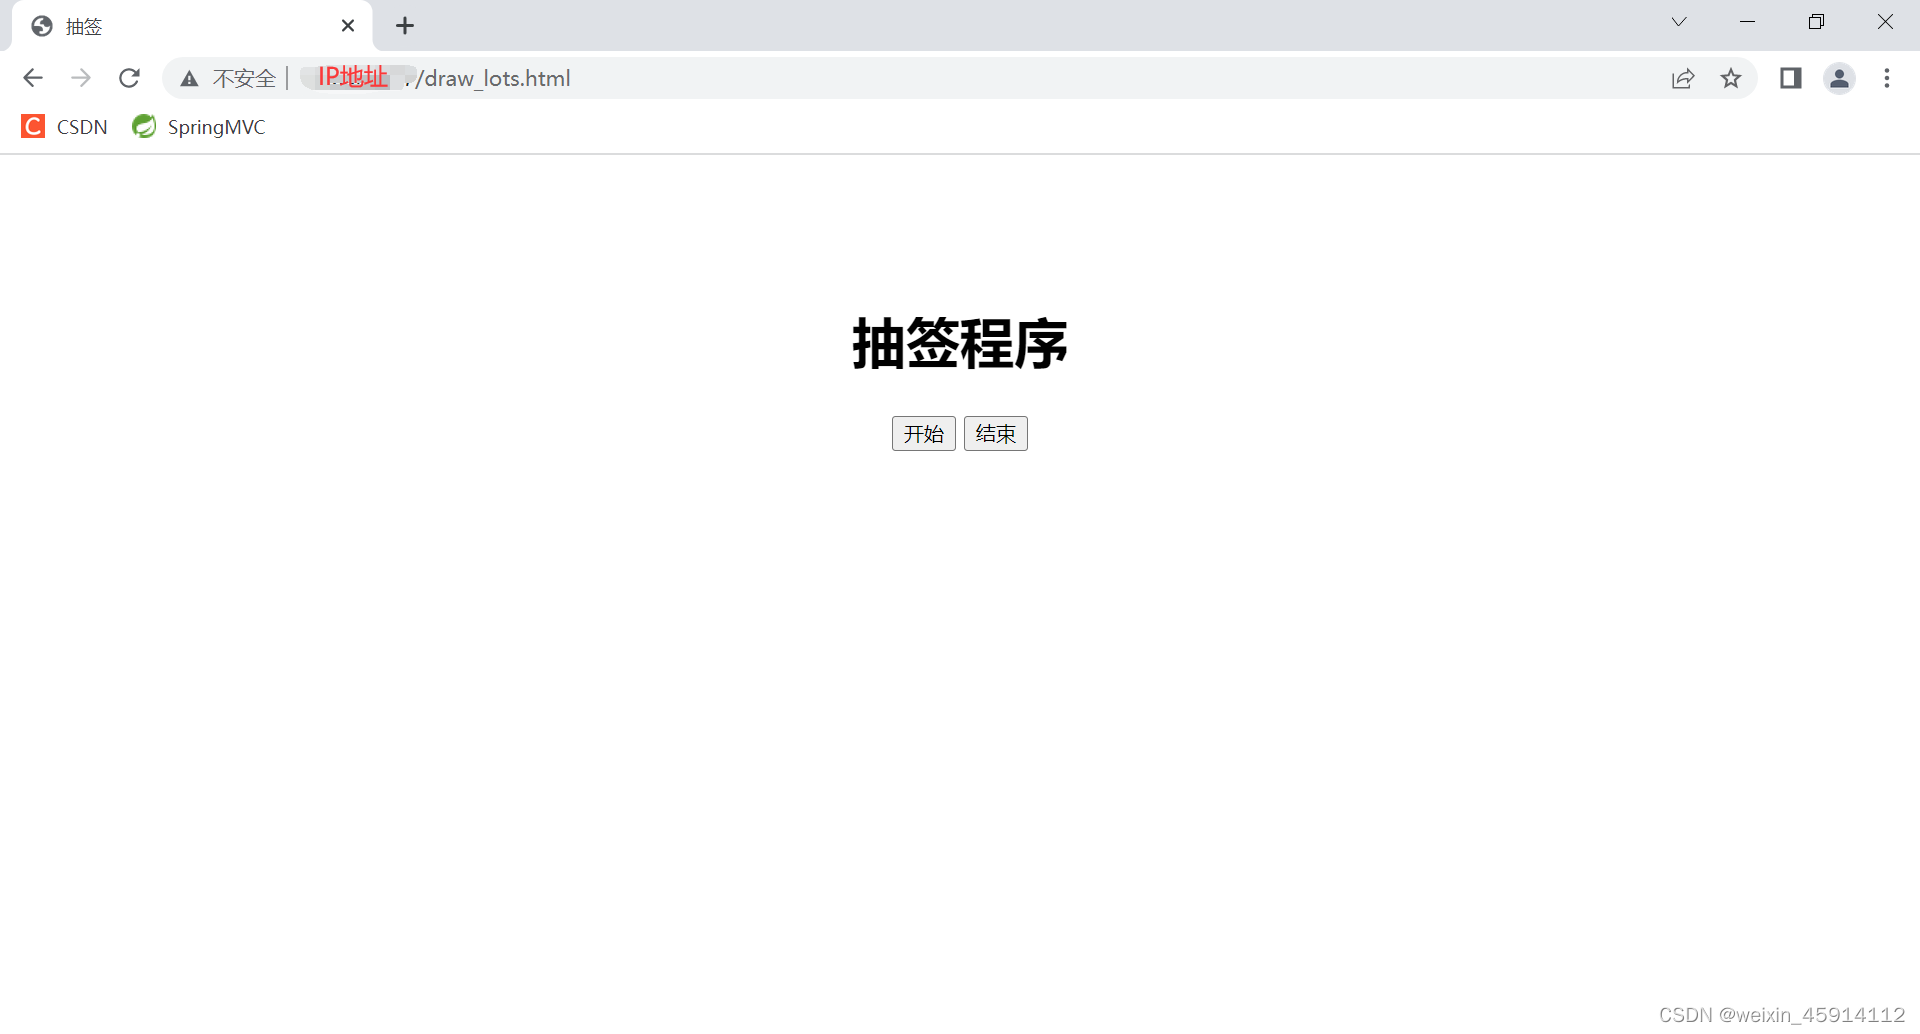This screenshot has width=1920, height=1034.
Task: Close the 抽签 tab
Action: pos(348,26)
